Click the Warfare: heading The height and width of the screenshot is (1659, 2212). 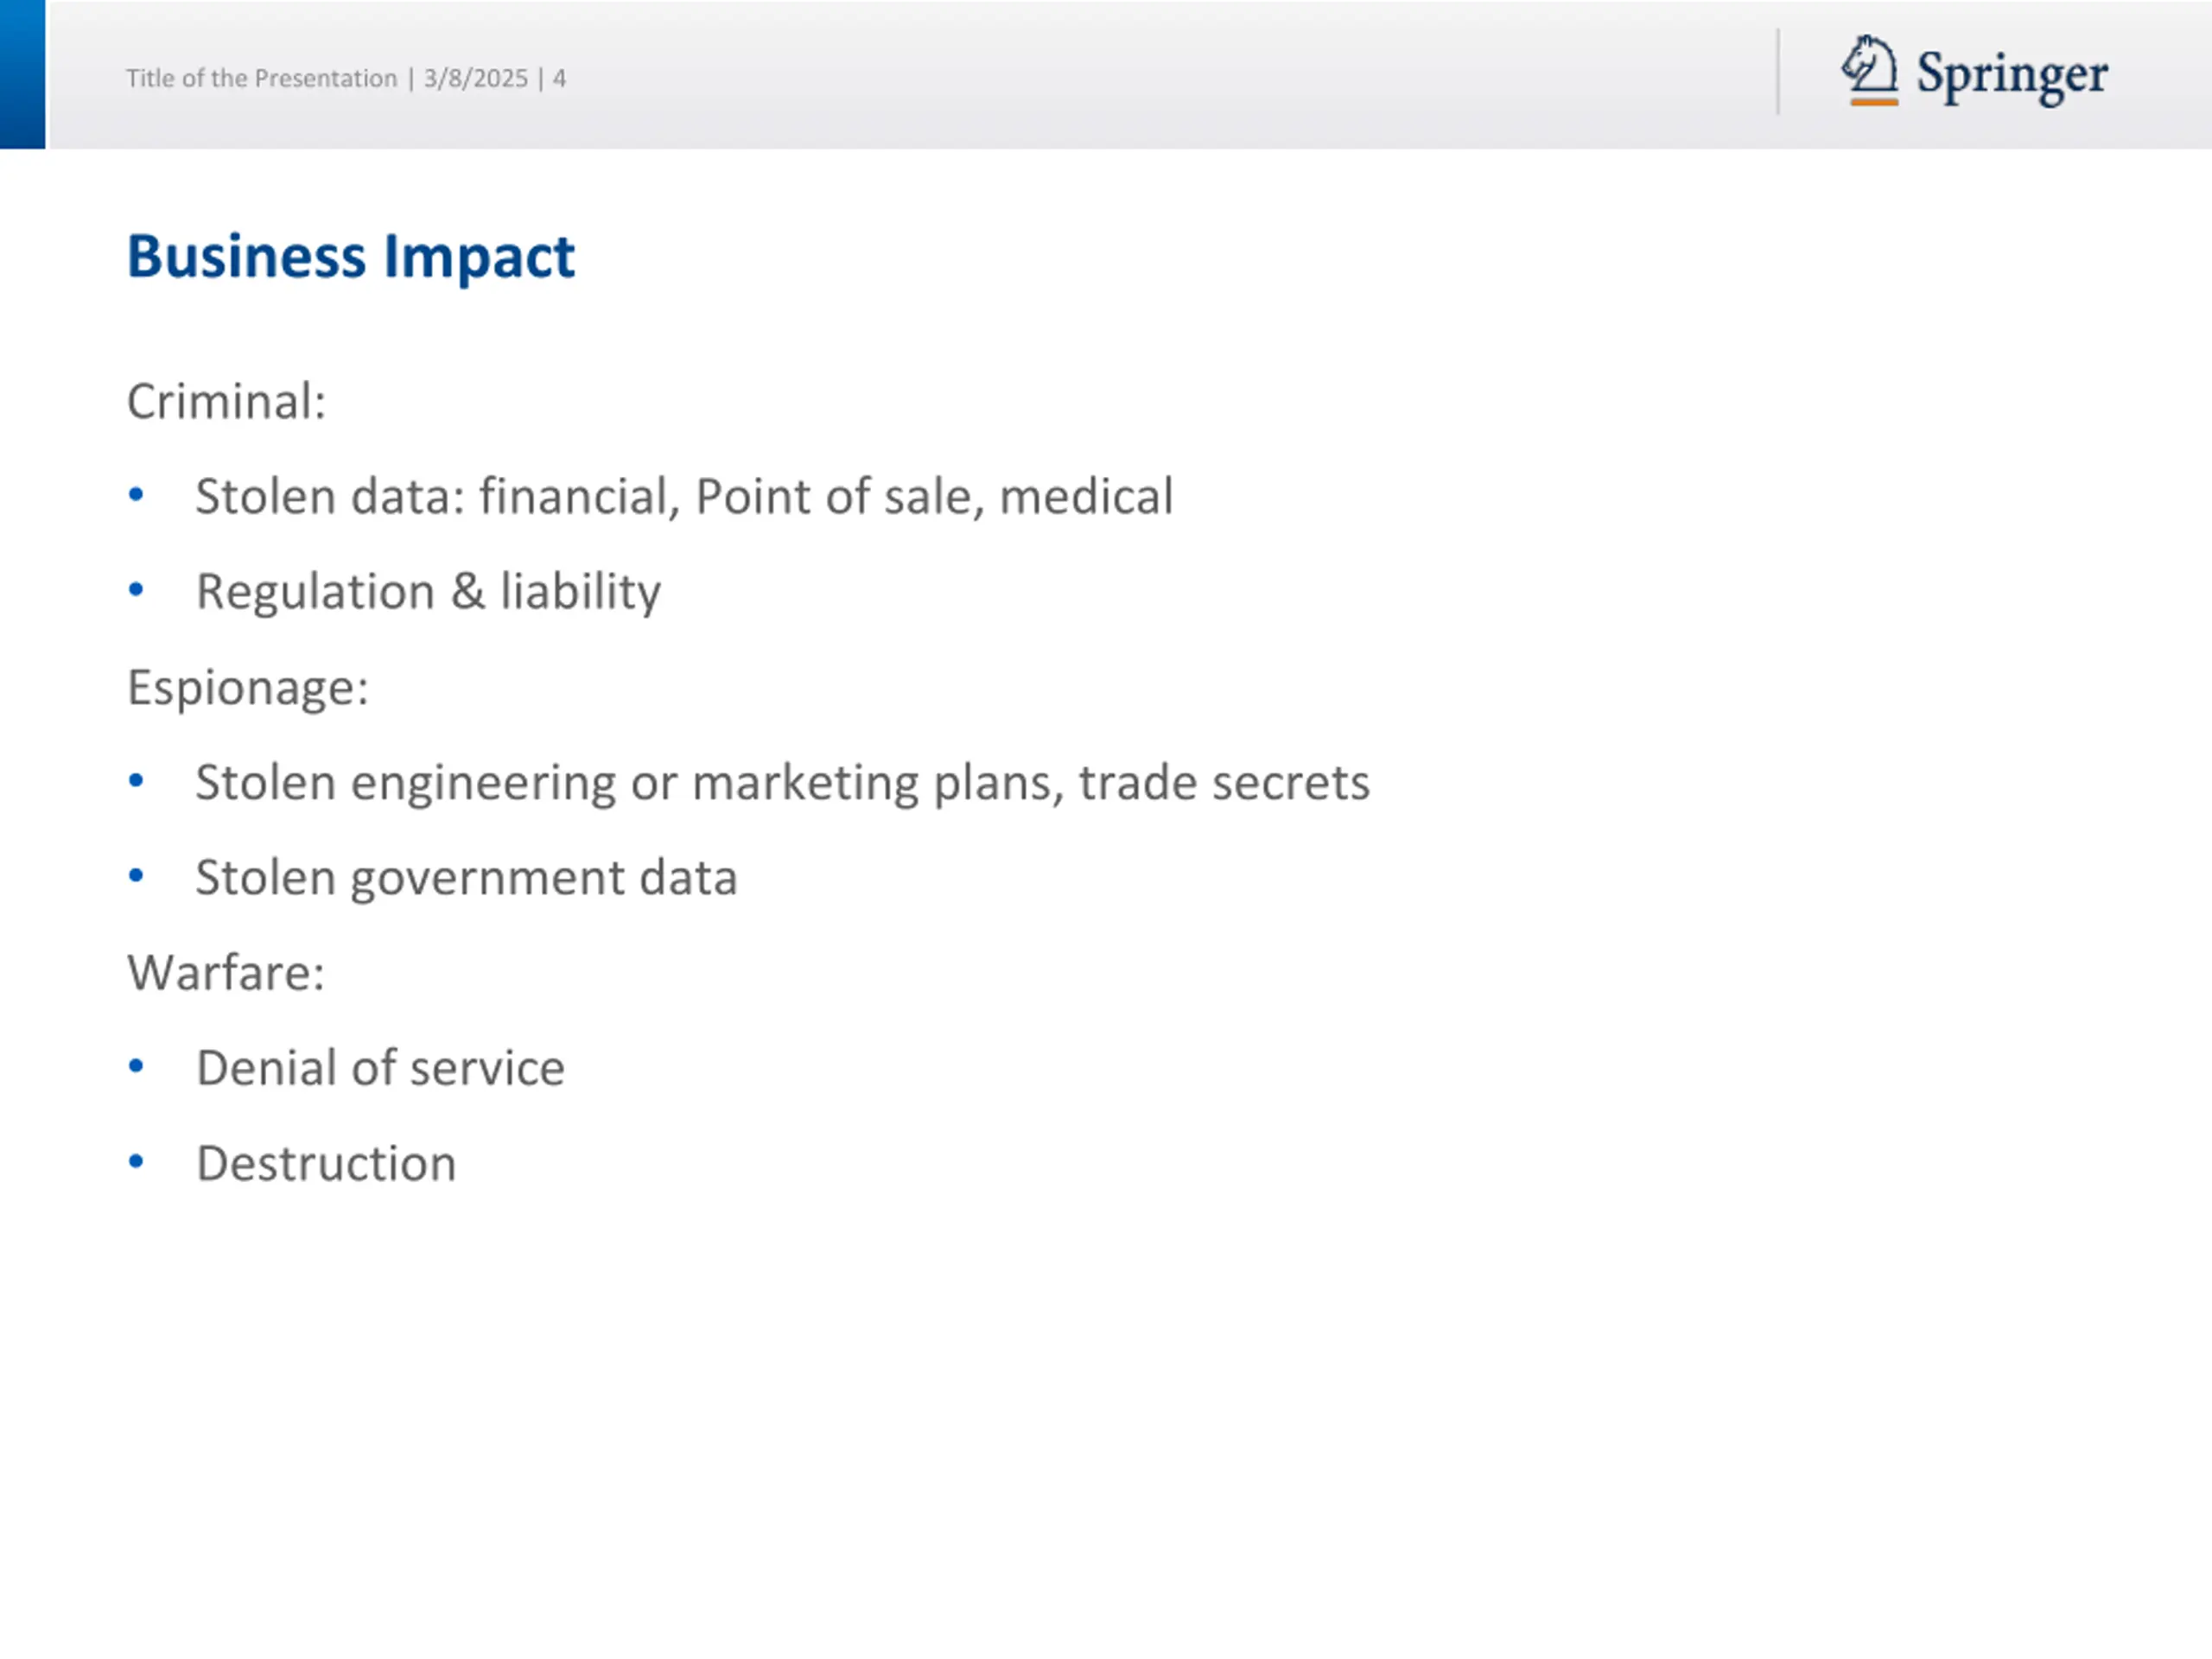pyautogui.click(x=226, y=973)
